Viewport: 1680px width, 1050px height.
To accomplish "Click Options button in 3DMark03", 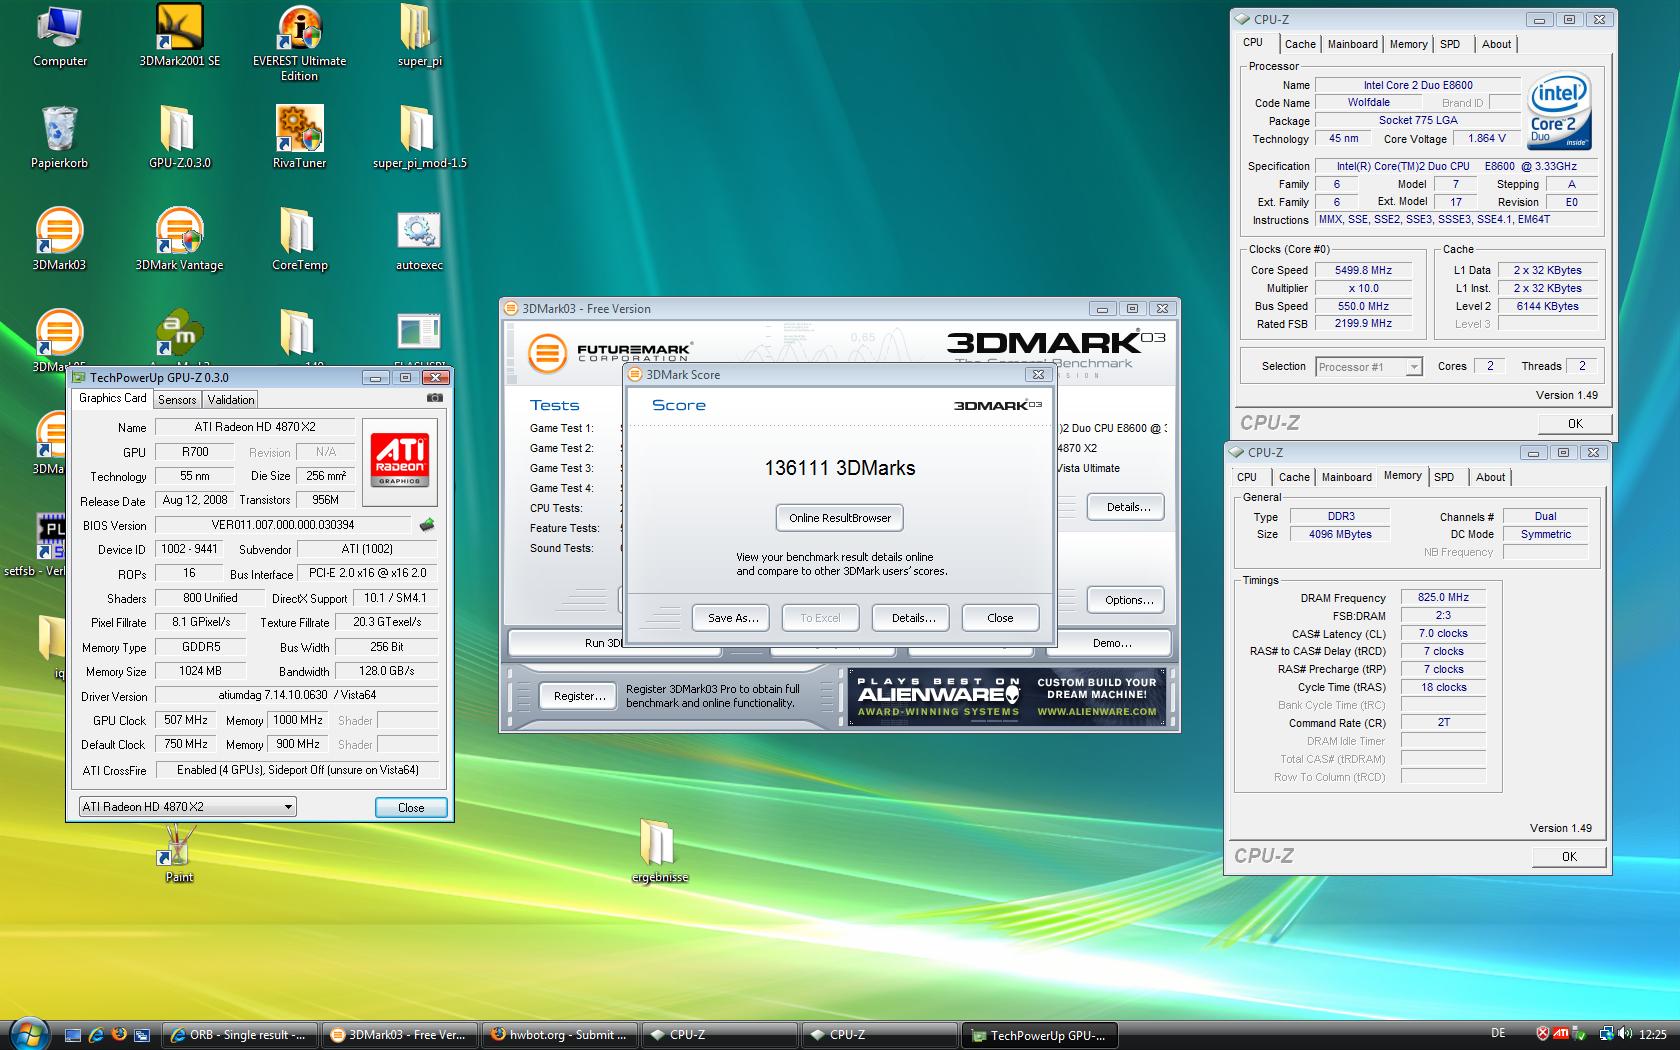I will pyautogui.click(x=1128, y=600).
